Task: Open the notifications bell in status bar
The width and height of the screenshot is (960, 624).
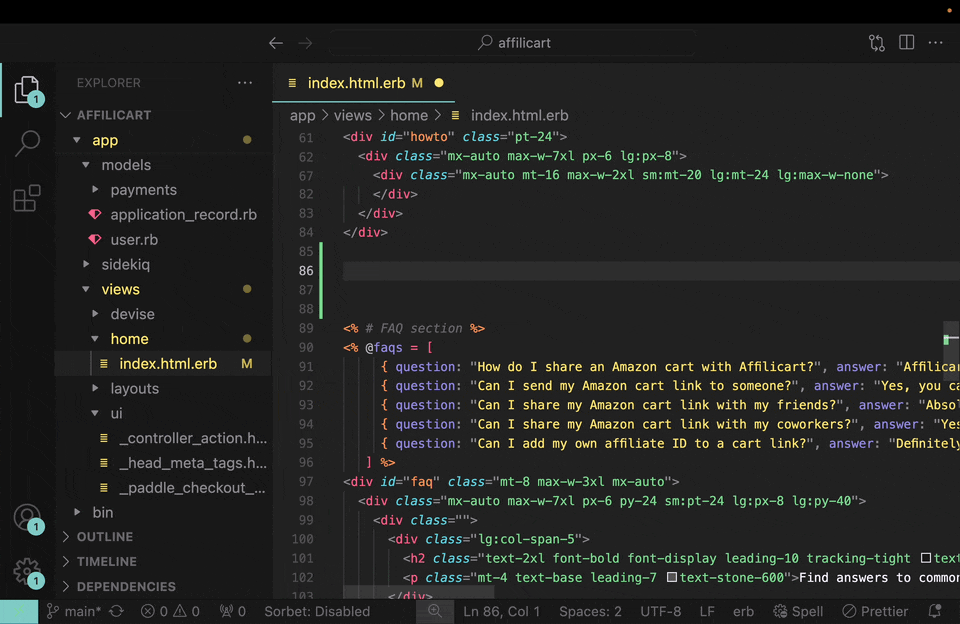Action: pyautogui.click(x=934, y=611)
